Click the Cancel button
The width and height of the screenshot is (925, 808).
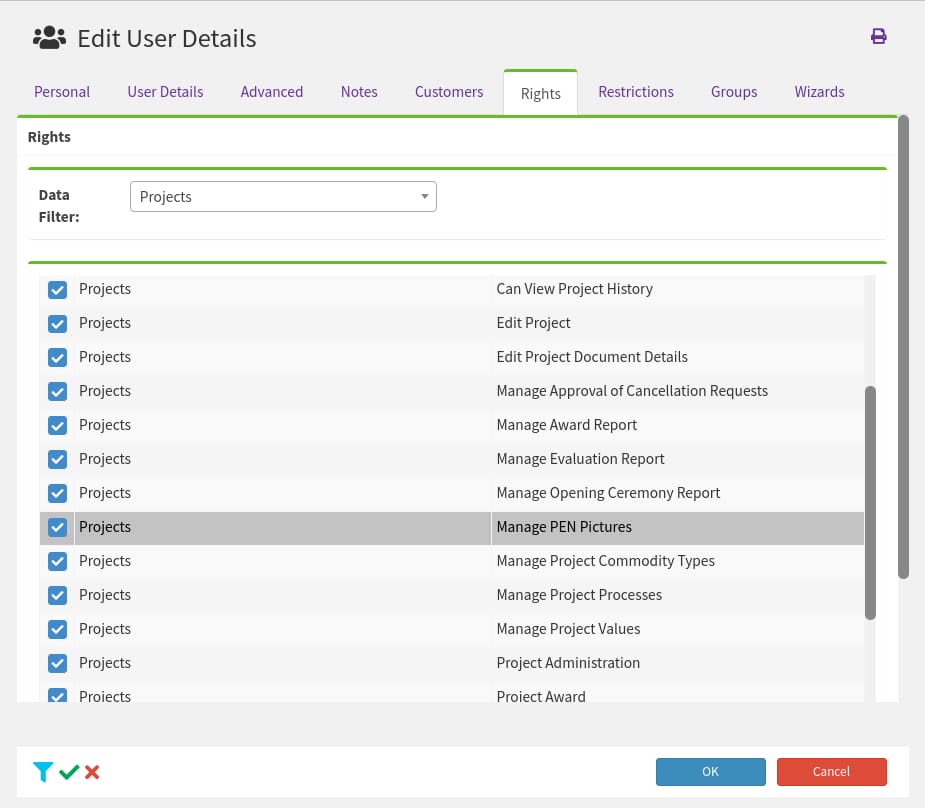(x=831, y=771)
